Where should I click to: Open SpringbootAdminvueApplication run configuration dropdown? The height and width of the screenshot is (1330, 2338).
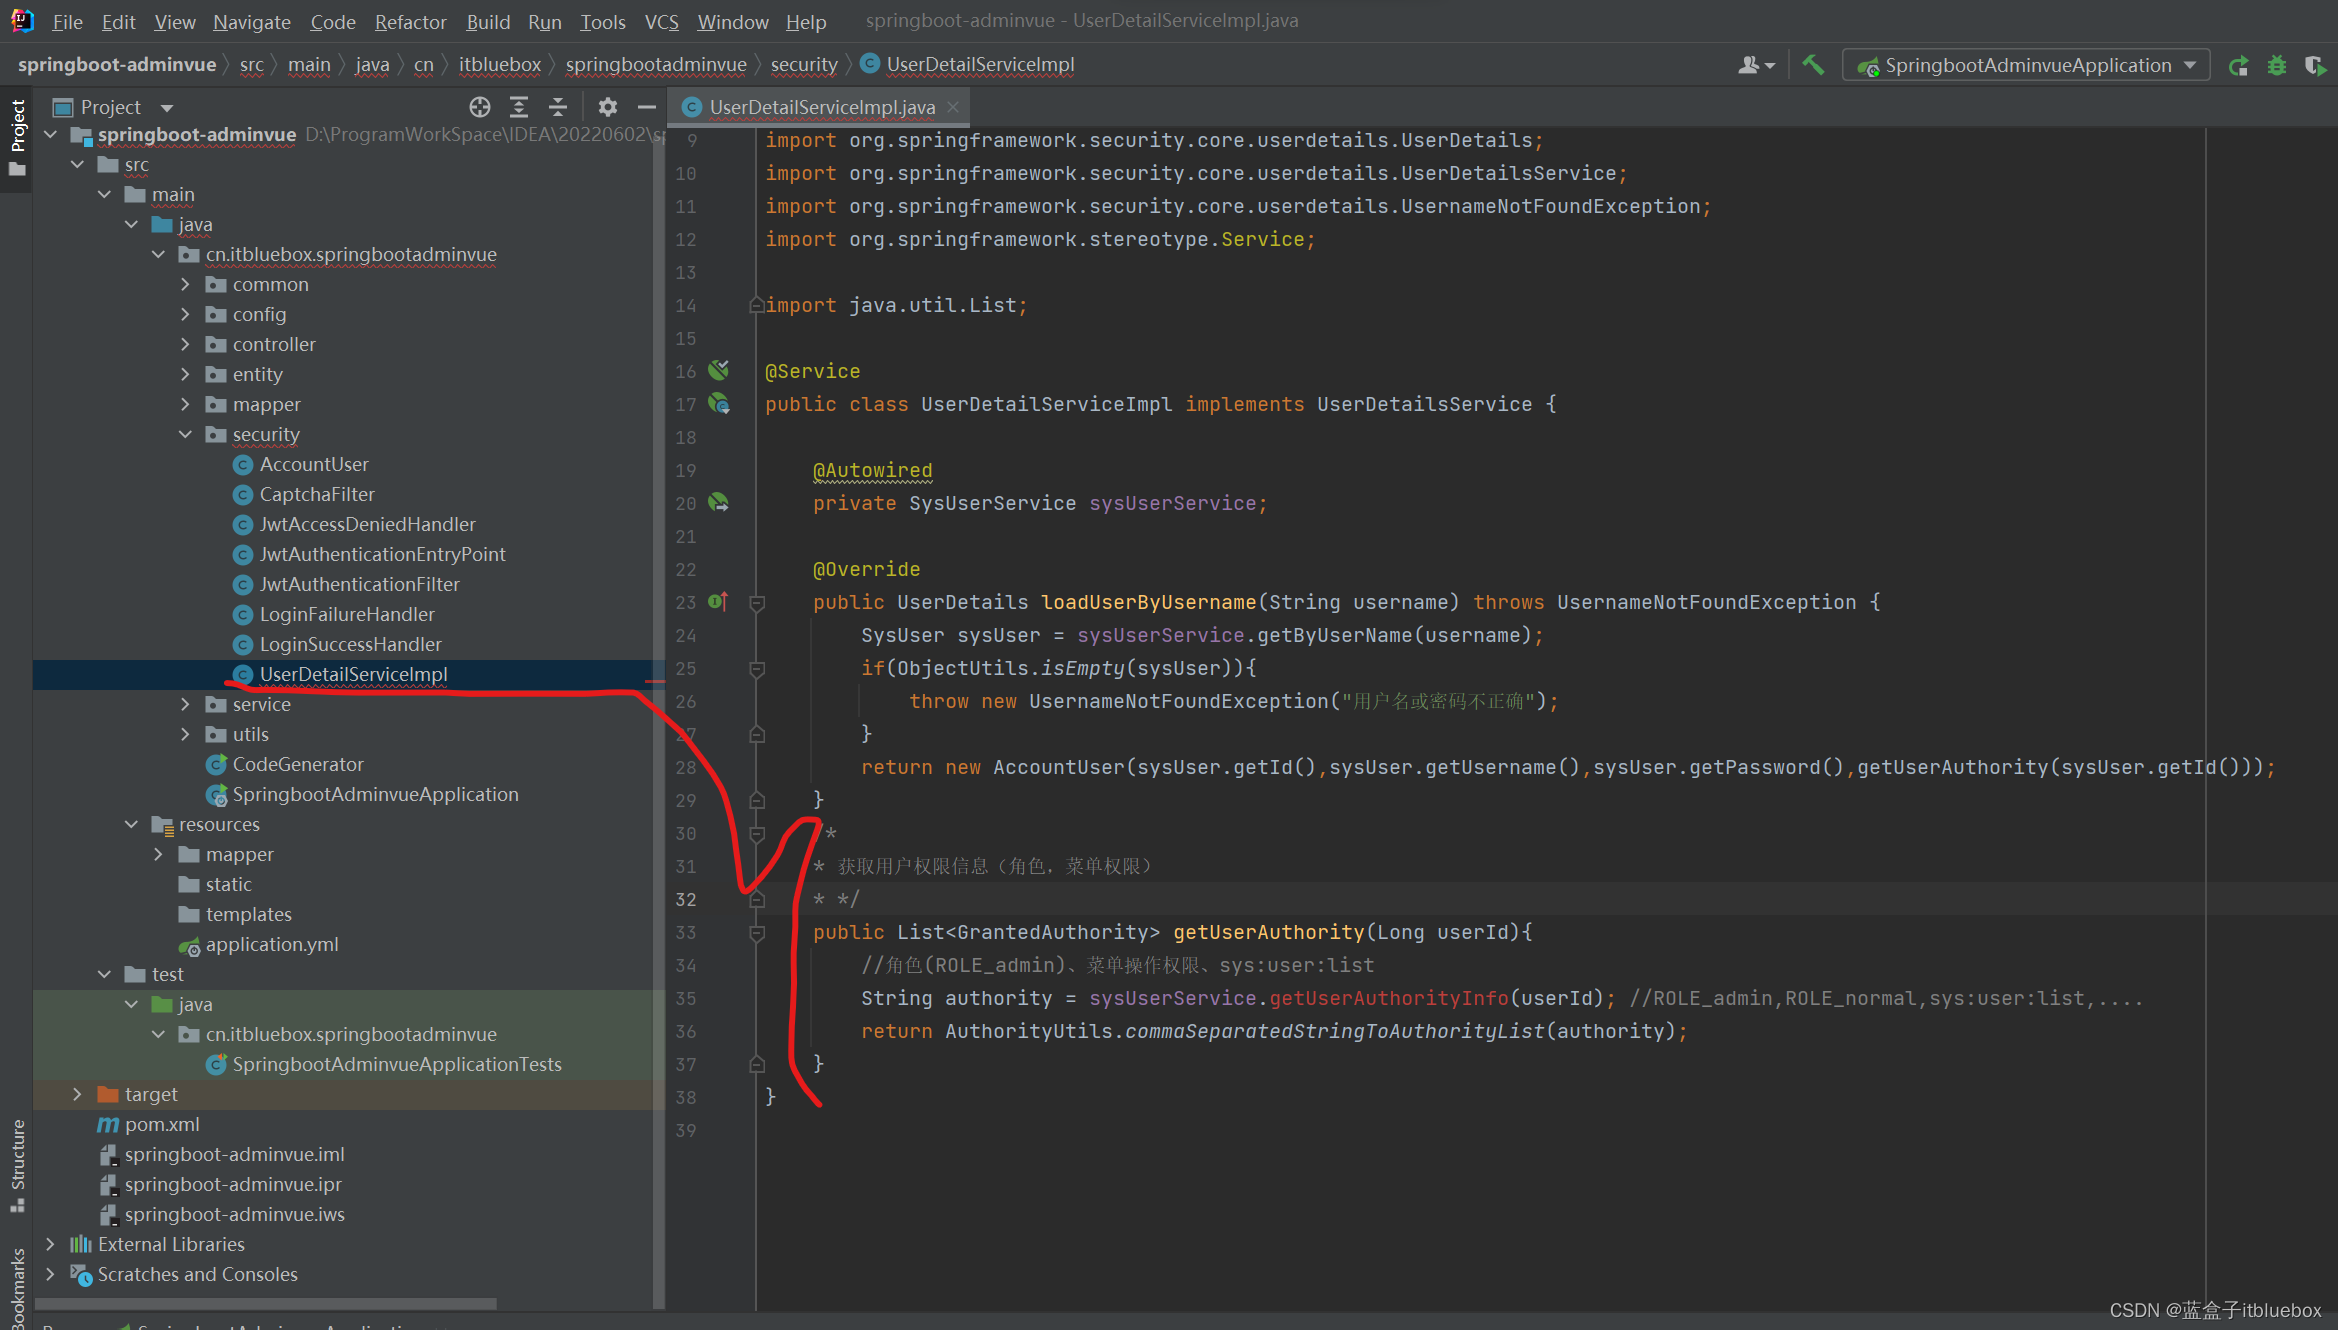2026,65
